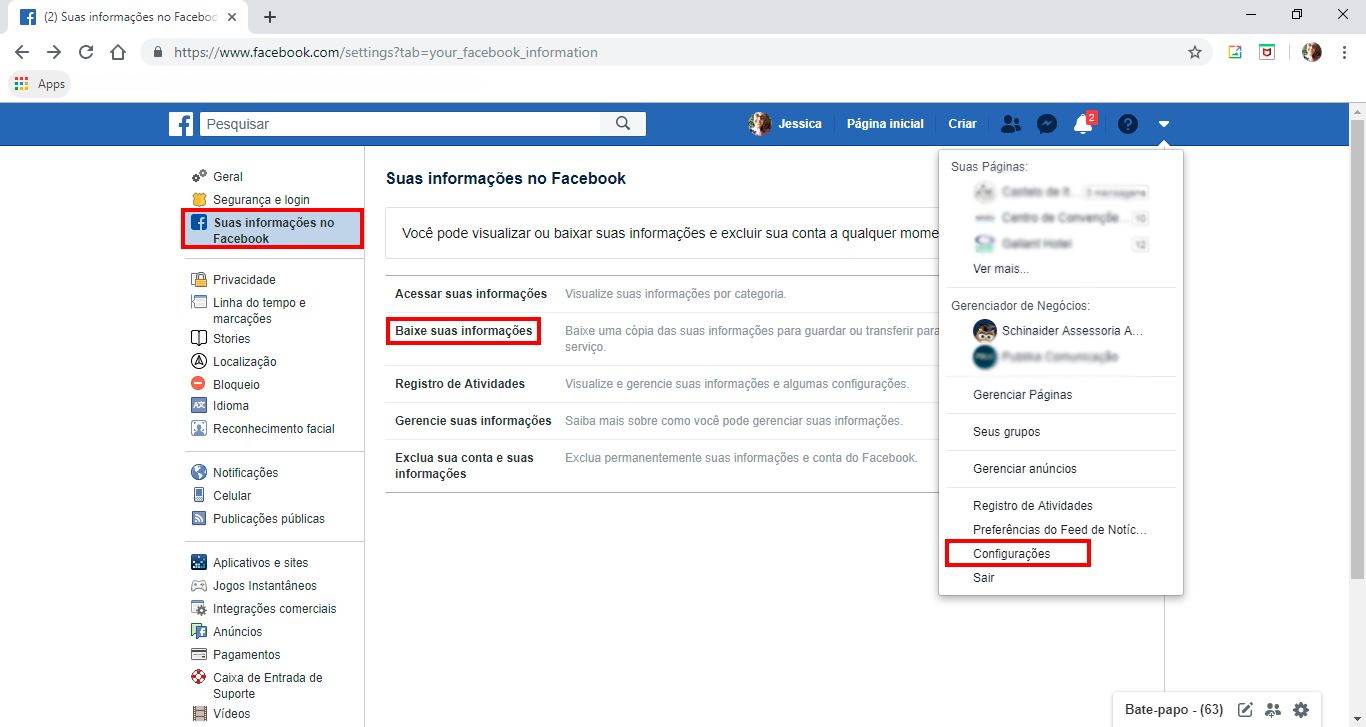Image resolution: width=1366 pixels, height=727 pixels.
Task: Open Preferências do Feed de Notícias
Action: pyautogui.click(x=1060, y=530)
